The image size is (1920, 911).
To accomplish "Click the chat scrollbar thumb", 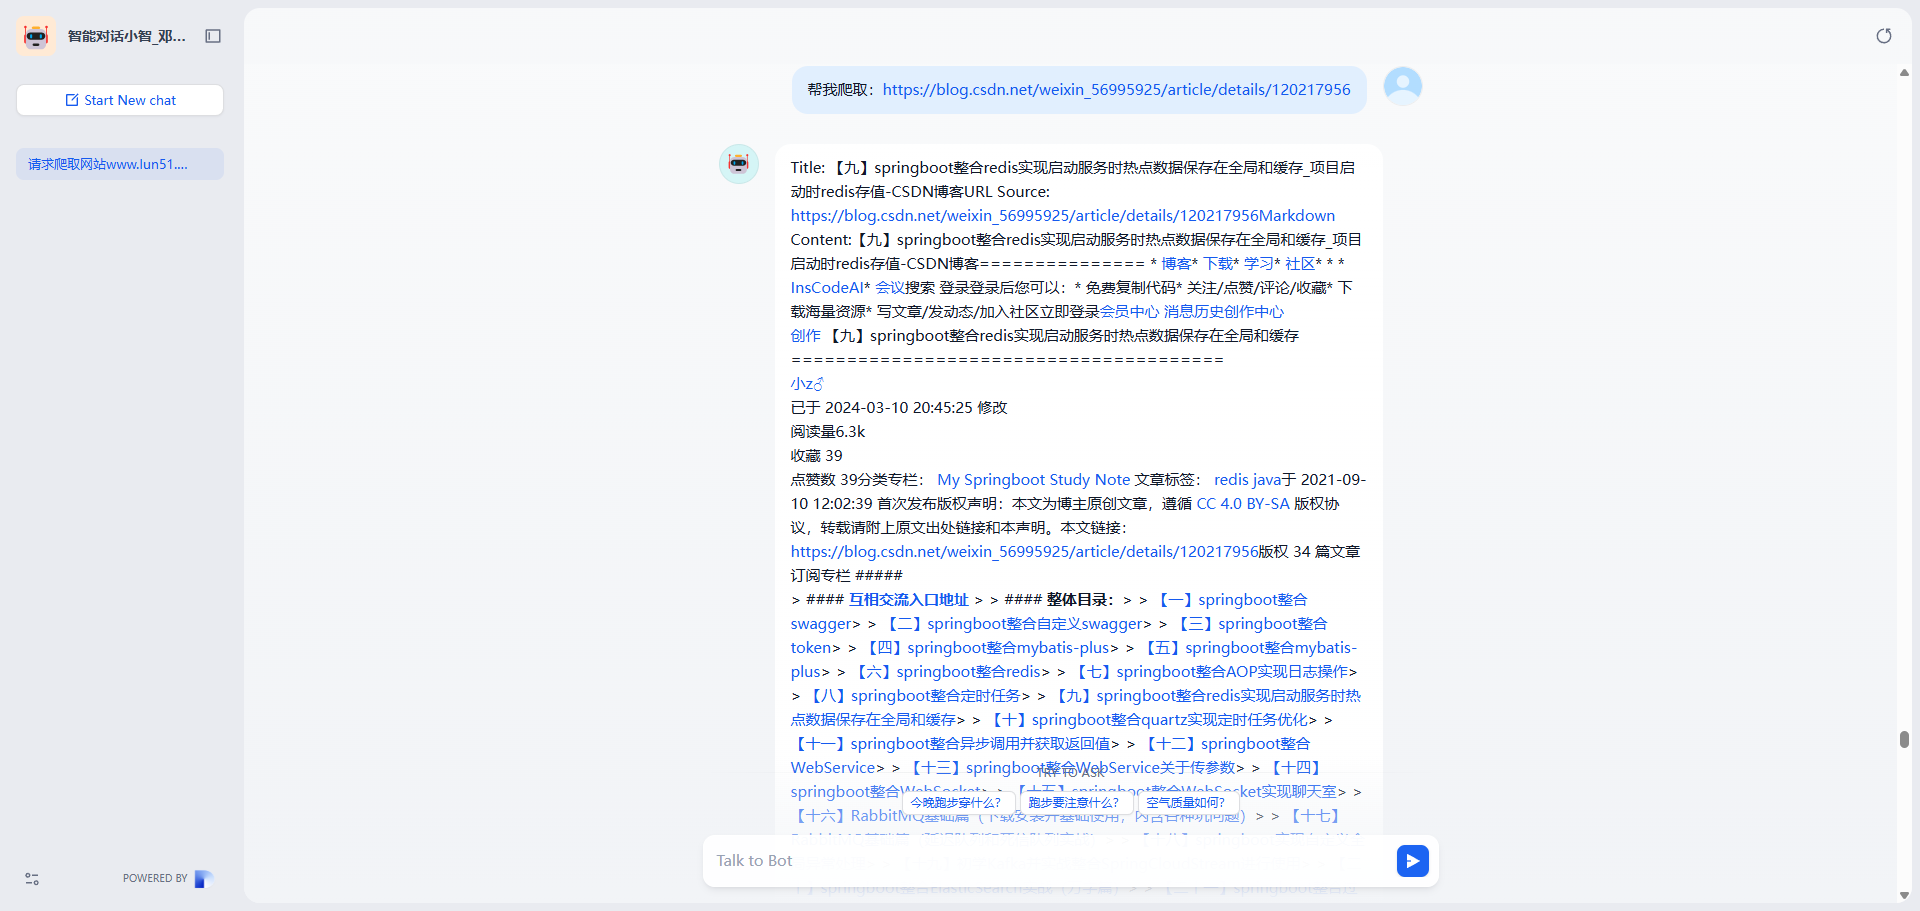I will pyautogui.click(x=1904, y=739).
